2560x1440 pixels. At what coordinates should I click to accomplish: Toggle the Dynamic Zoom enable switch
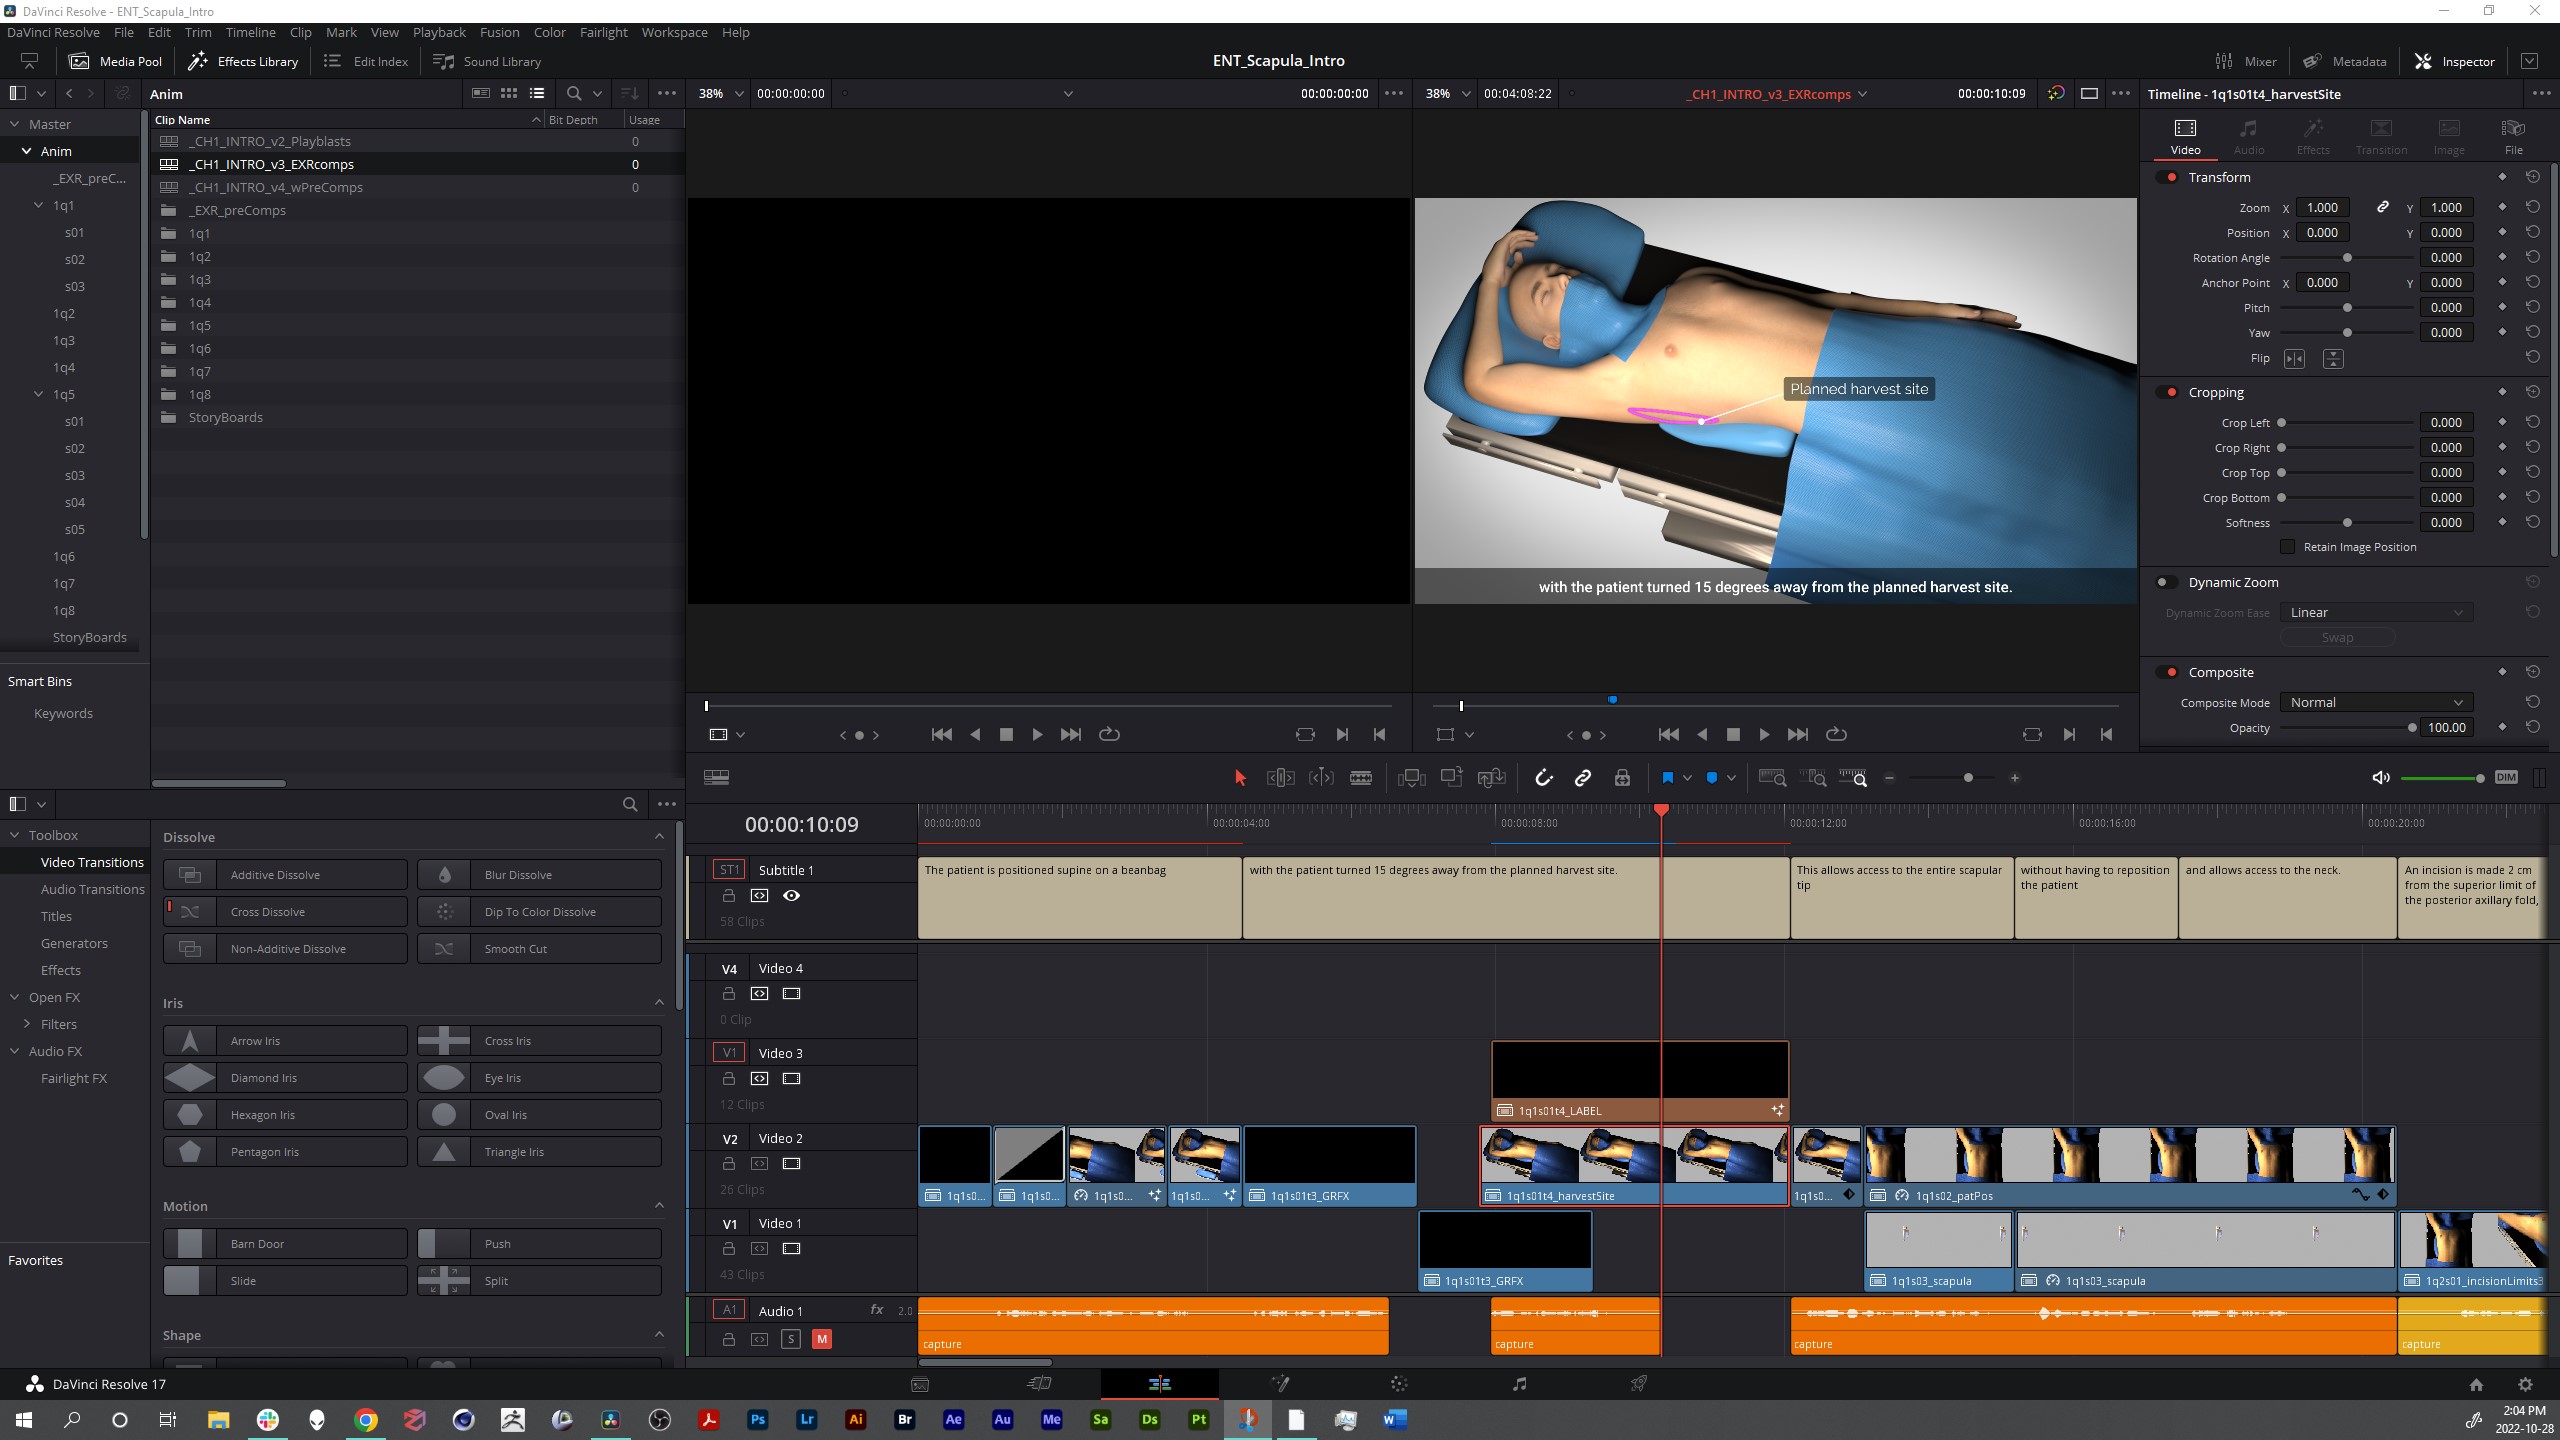(x=2166, y=582)
